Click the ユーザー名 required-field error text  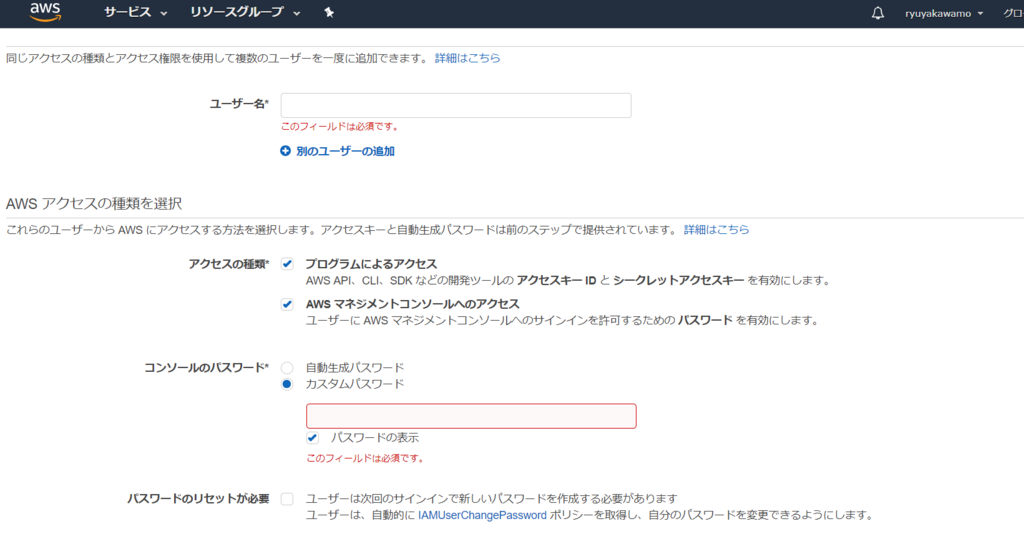tap(340, 127)
